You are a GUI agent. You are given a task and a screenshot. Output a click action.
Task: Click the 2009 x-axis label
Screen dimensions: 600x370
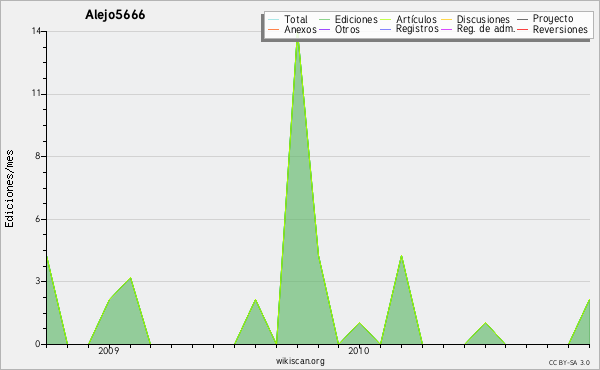(x=109, y=351)
